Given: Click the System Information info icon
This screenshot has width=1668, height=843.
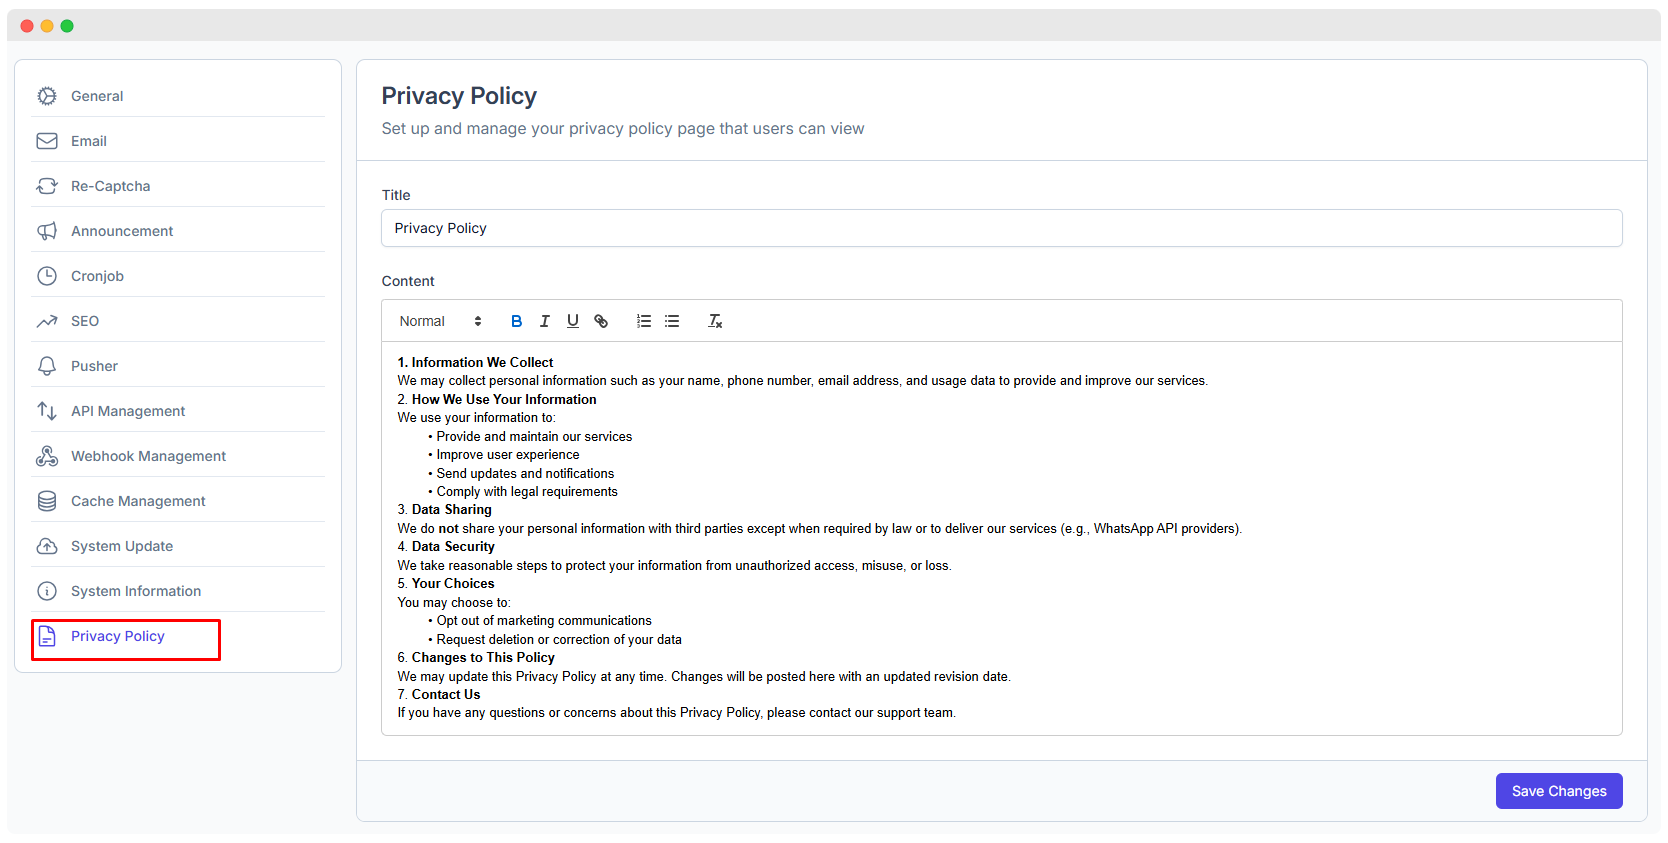Looking at the screenshot, I should tap(47, 591).
